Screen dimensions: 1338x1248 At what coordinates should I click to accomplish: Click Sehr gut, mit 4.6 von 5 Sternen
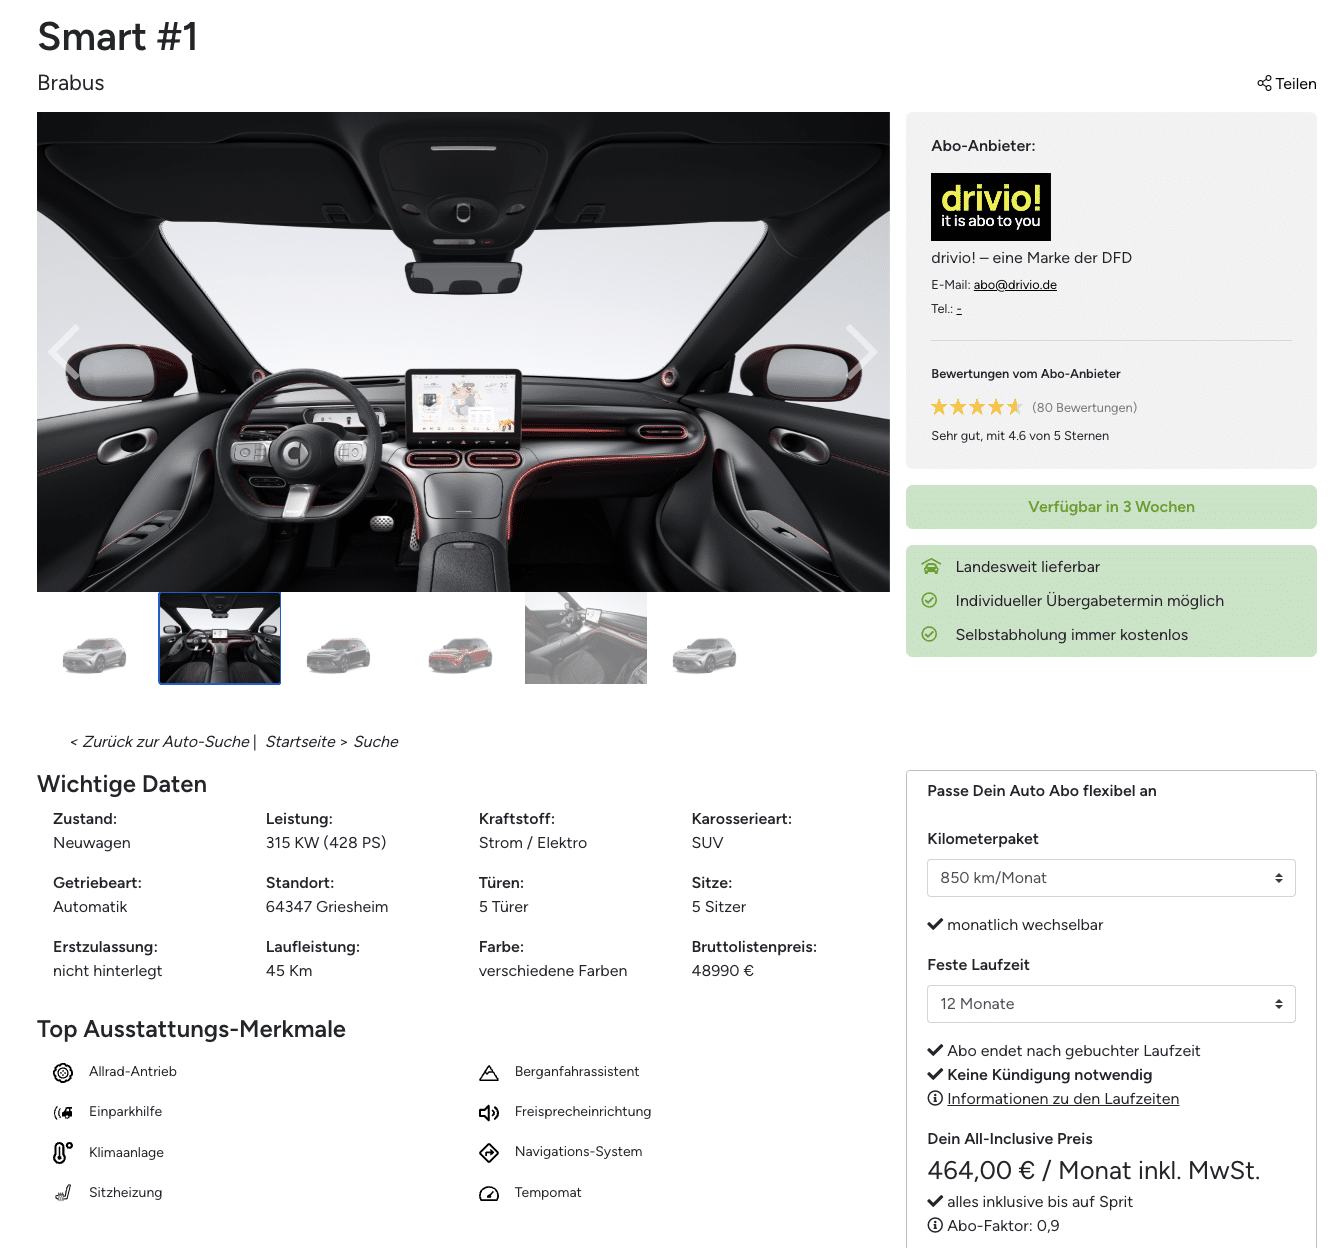pyautogui.click(x=1020, y=436)
